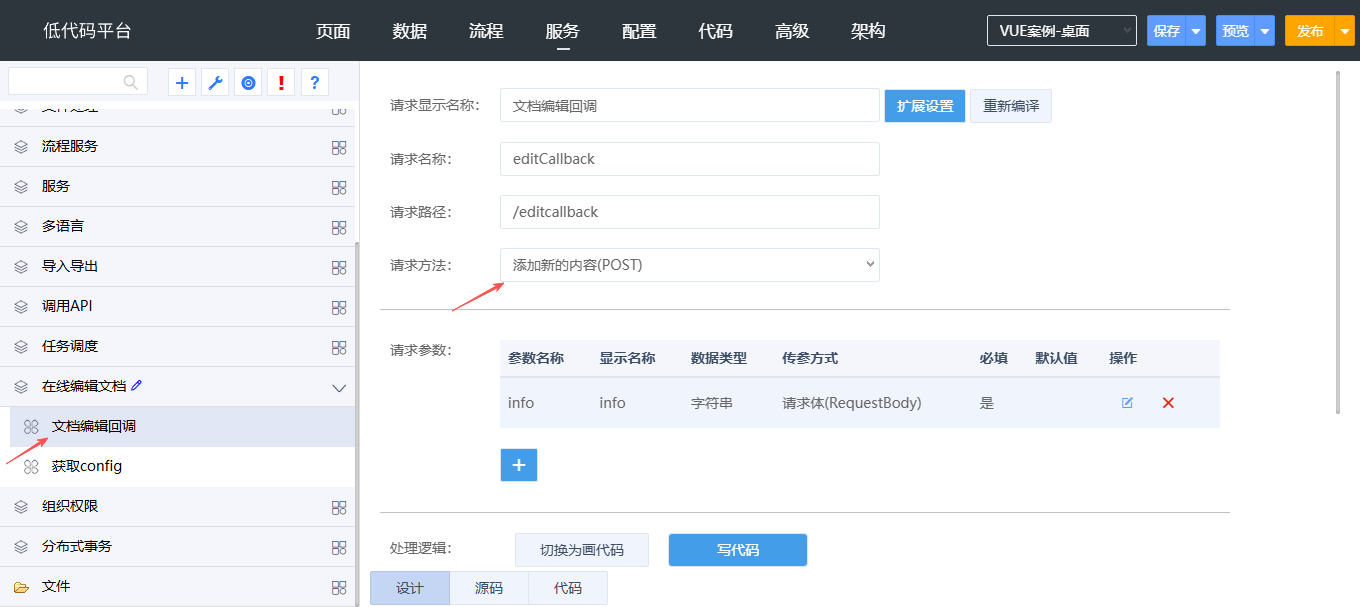Open the question mark help icon
The height and width of the screenshot is (607, 1360).
(x=314, y=83)
